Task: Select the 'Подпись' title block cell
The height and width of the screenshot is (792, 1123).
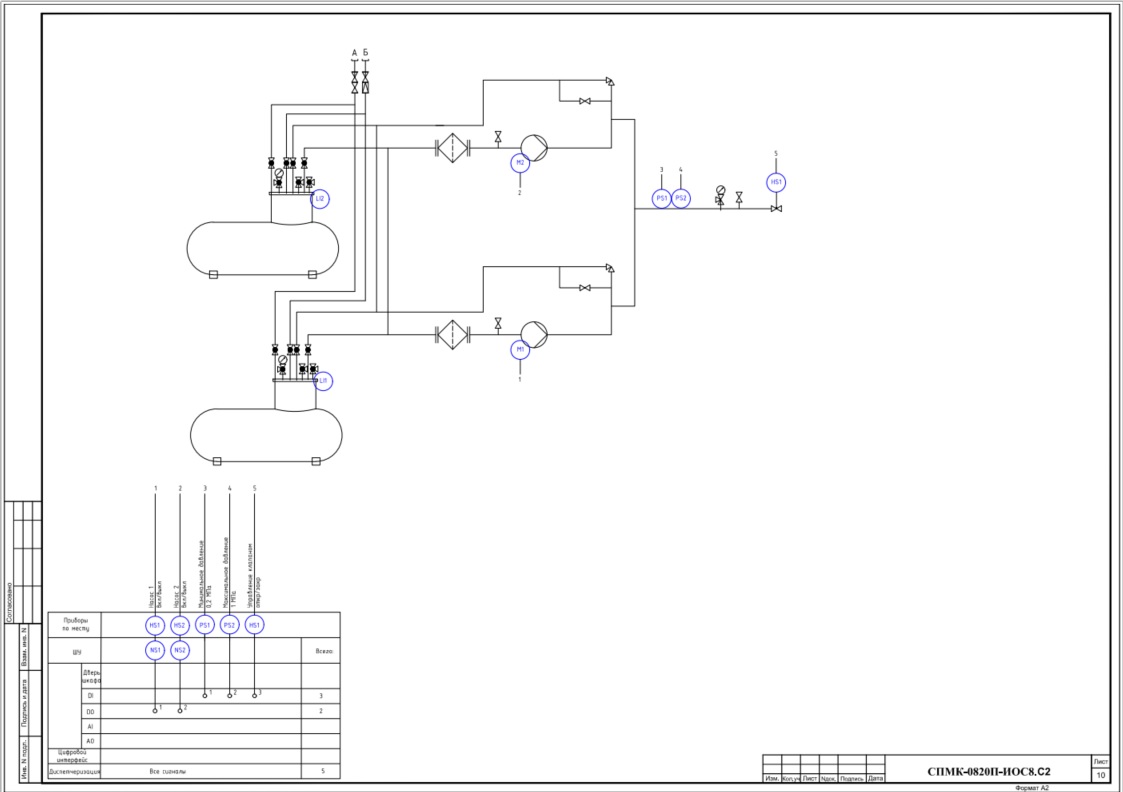Action: click(x=852, y=778)
